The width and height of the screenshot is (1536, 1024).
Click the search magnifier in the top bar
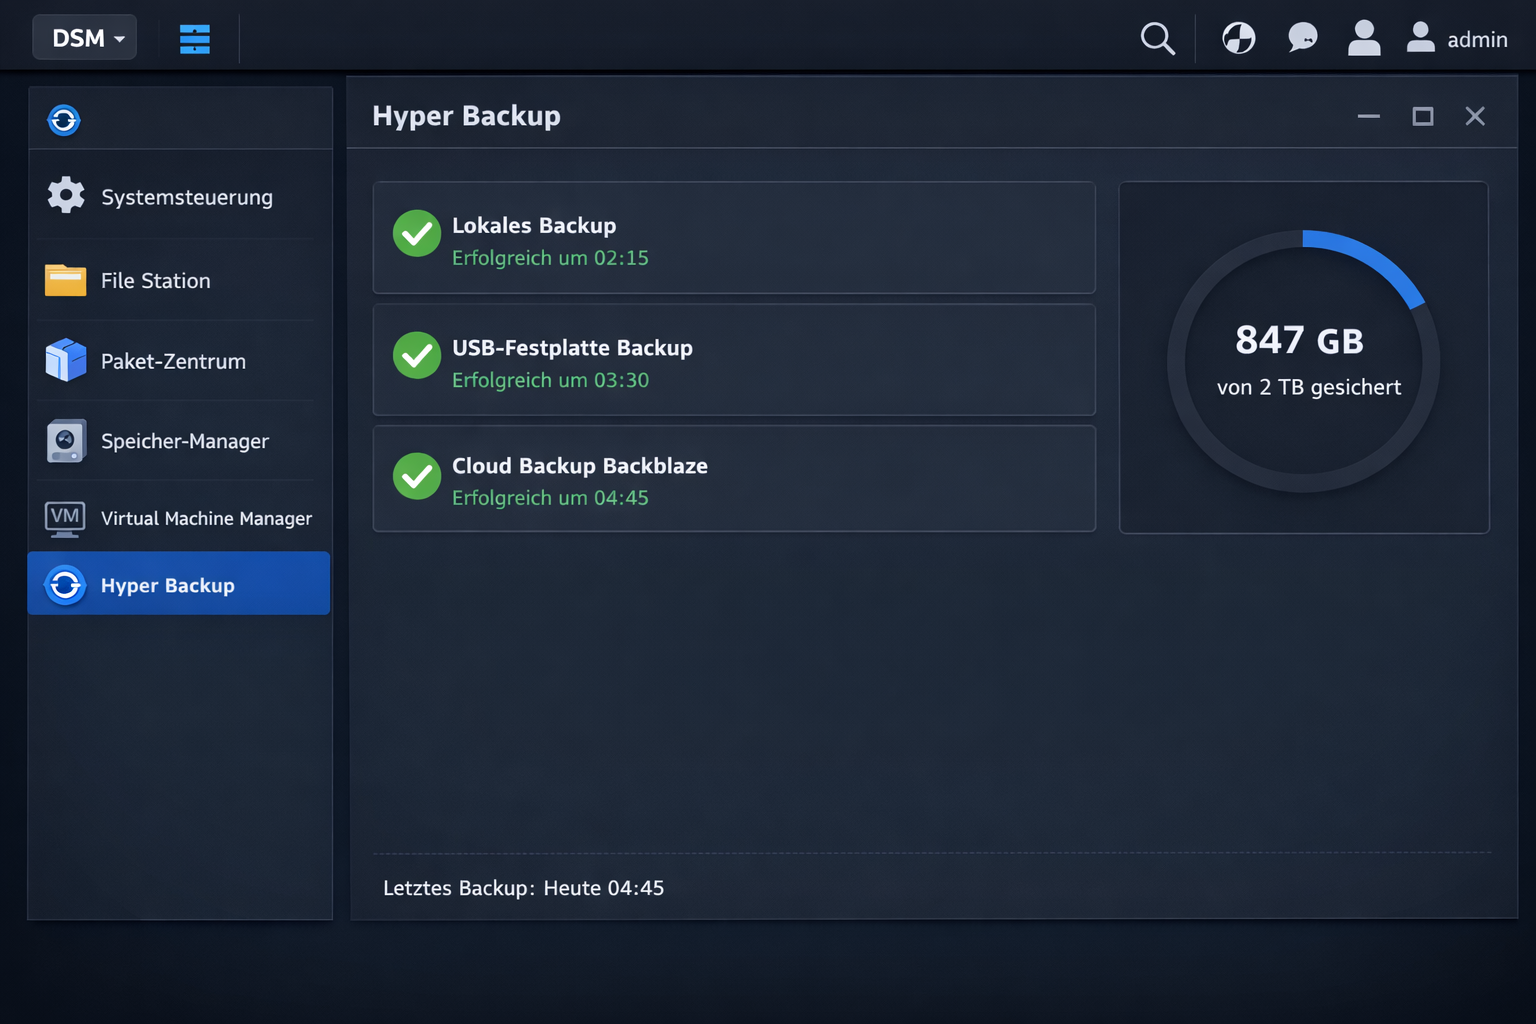click(x=1156, y=38)
